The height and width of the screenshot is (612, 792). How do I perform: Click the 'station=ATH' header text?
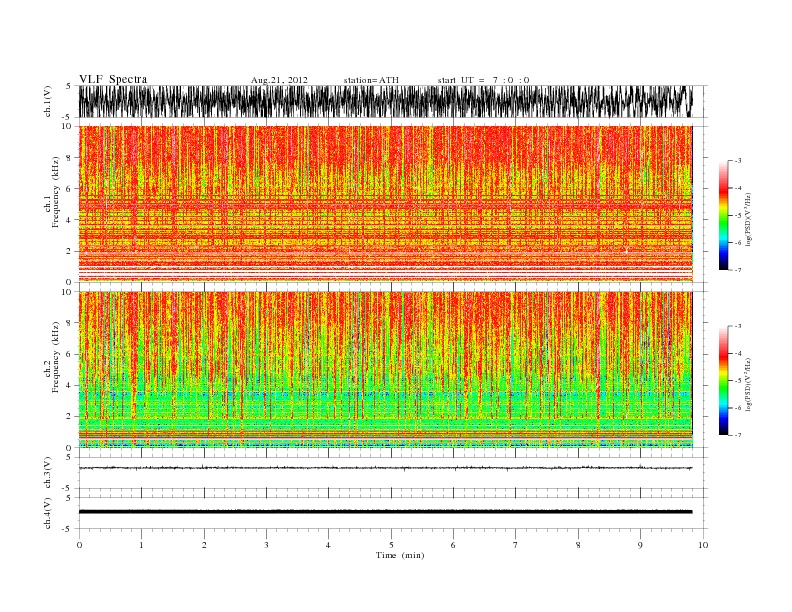pyautogui.click(x=371, y=80)
